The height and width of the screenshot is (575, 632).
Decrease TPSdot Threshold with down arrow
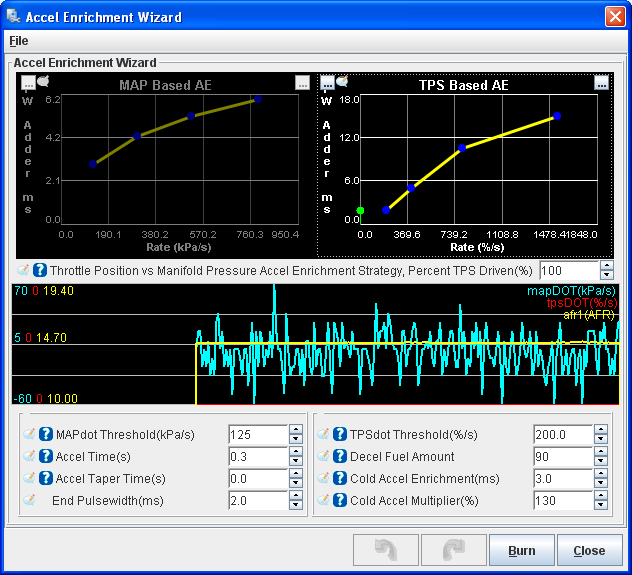[x=600, y=439]
